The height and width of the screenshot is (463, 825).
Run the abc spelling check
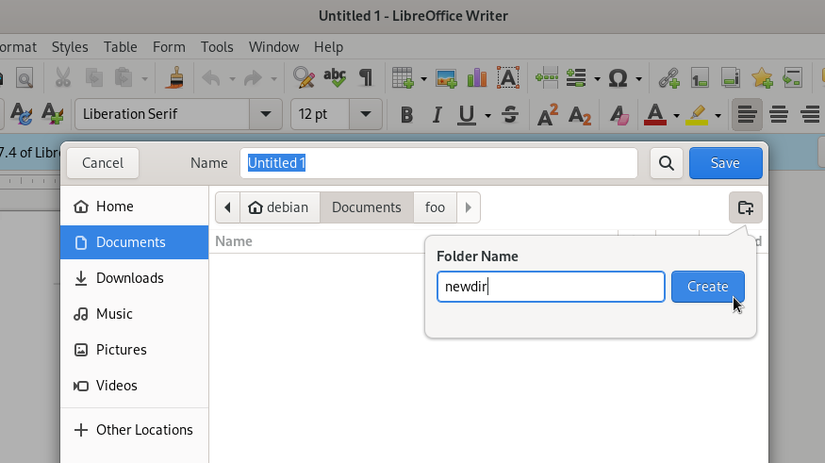coord(335,78)
